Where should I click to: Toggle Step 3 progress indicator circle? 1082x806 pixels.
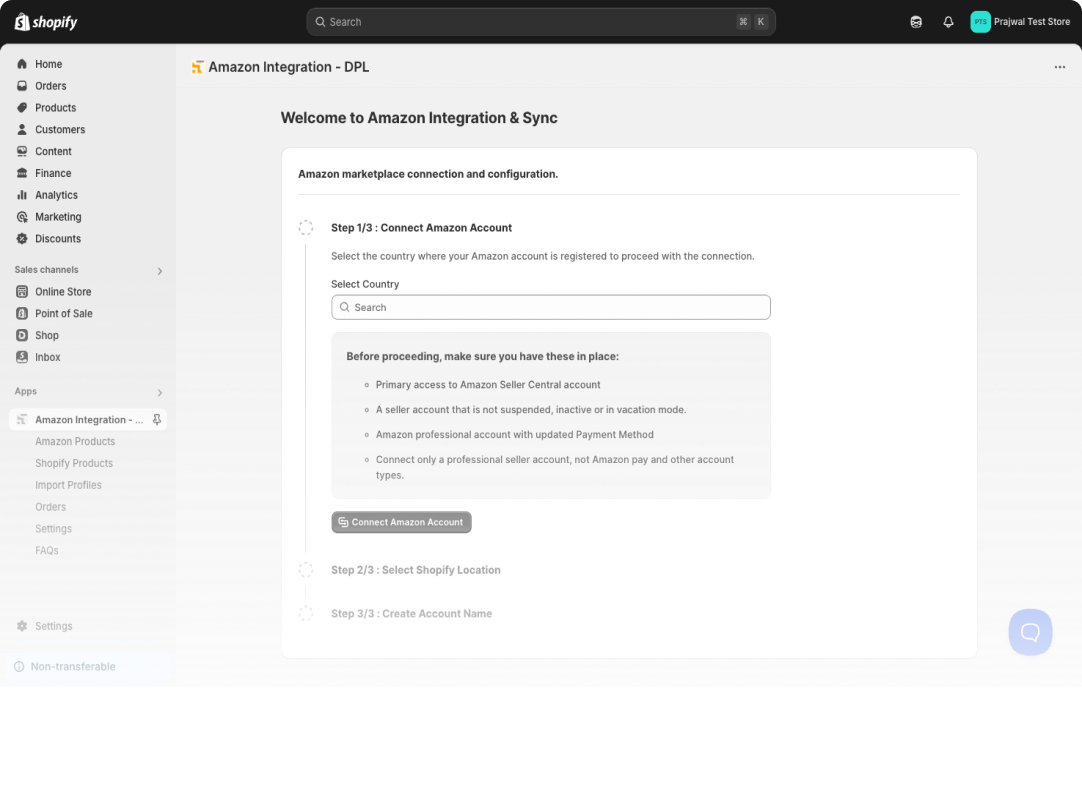coord(306,613)
